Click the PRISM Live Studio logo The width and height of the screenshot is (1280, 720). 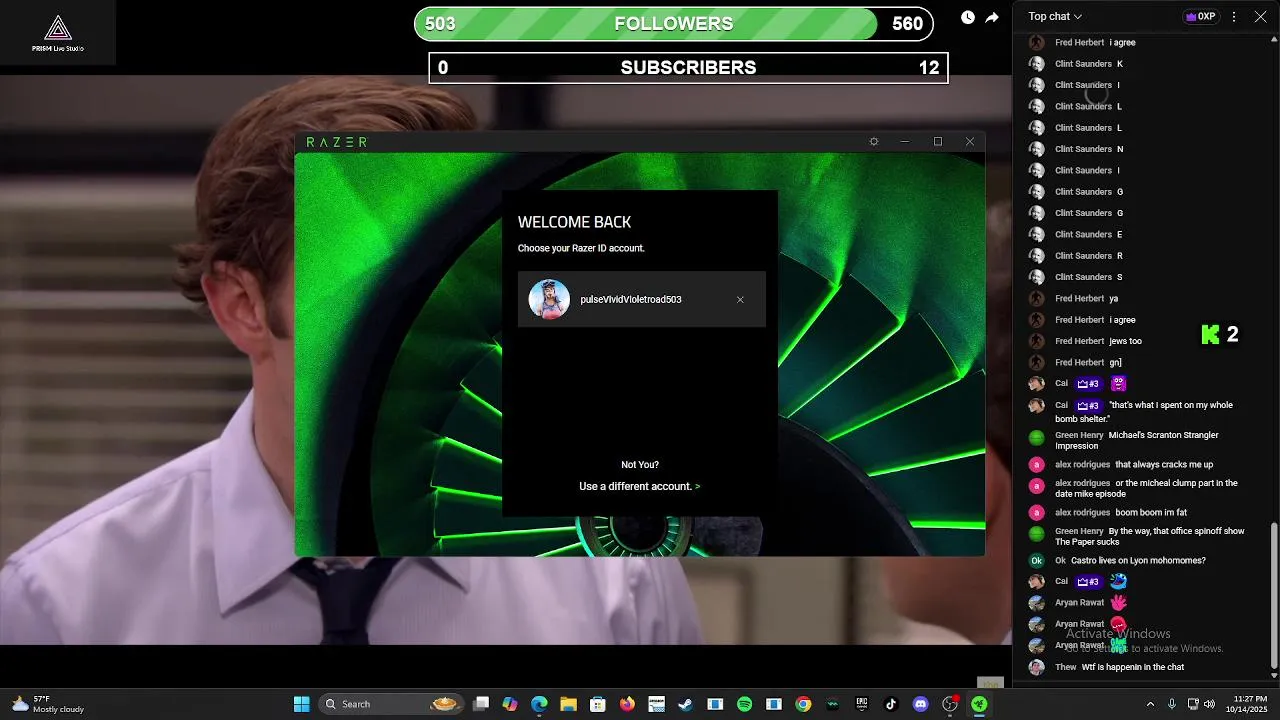tap(57, 33)
